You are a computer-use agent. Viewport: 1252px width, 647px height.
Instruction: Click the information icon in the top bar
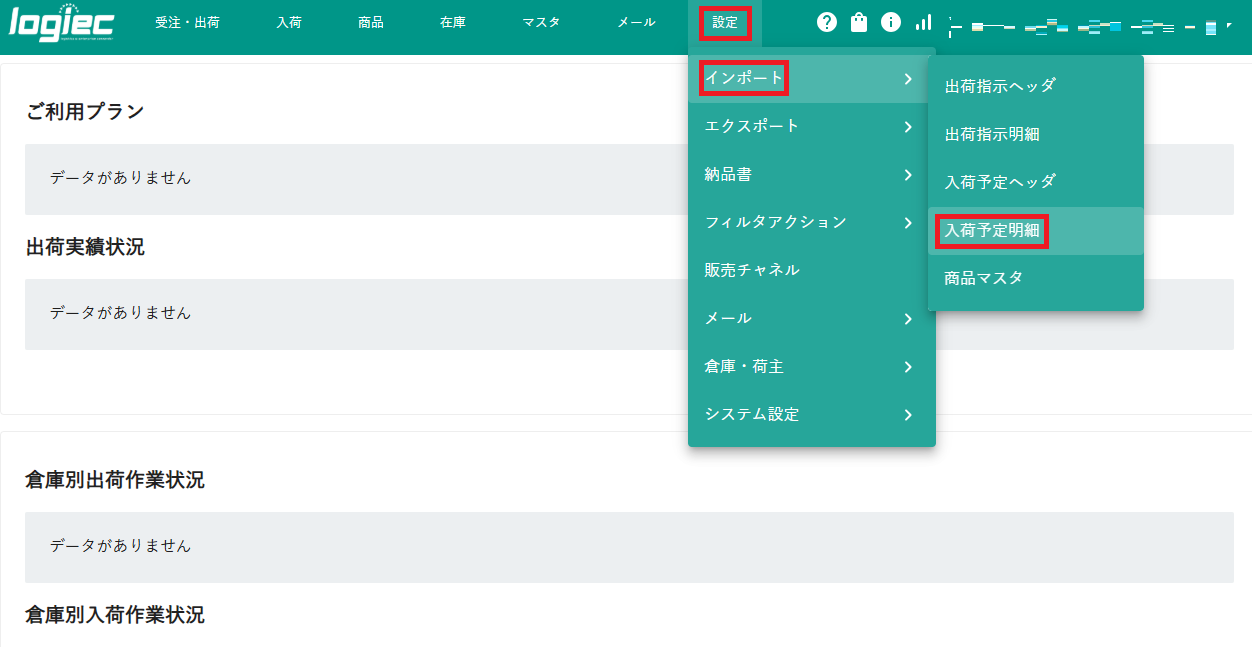pos(890,21)
